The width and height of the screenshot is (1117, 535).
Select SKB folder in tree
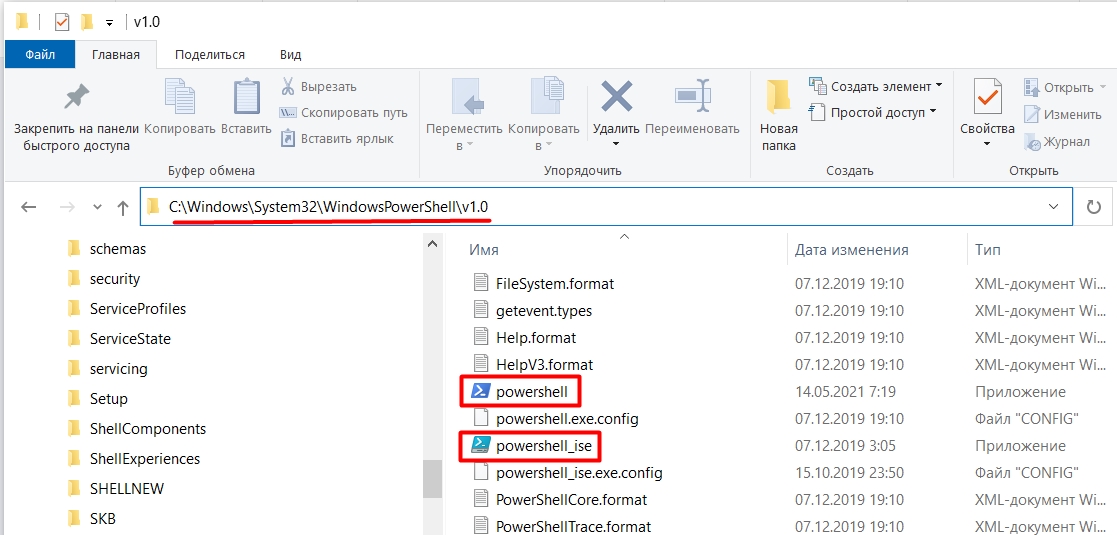coord(93,519)
